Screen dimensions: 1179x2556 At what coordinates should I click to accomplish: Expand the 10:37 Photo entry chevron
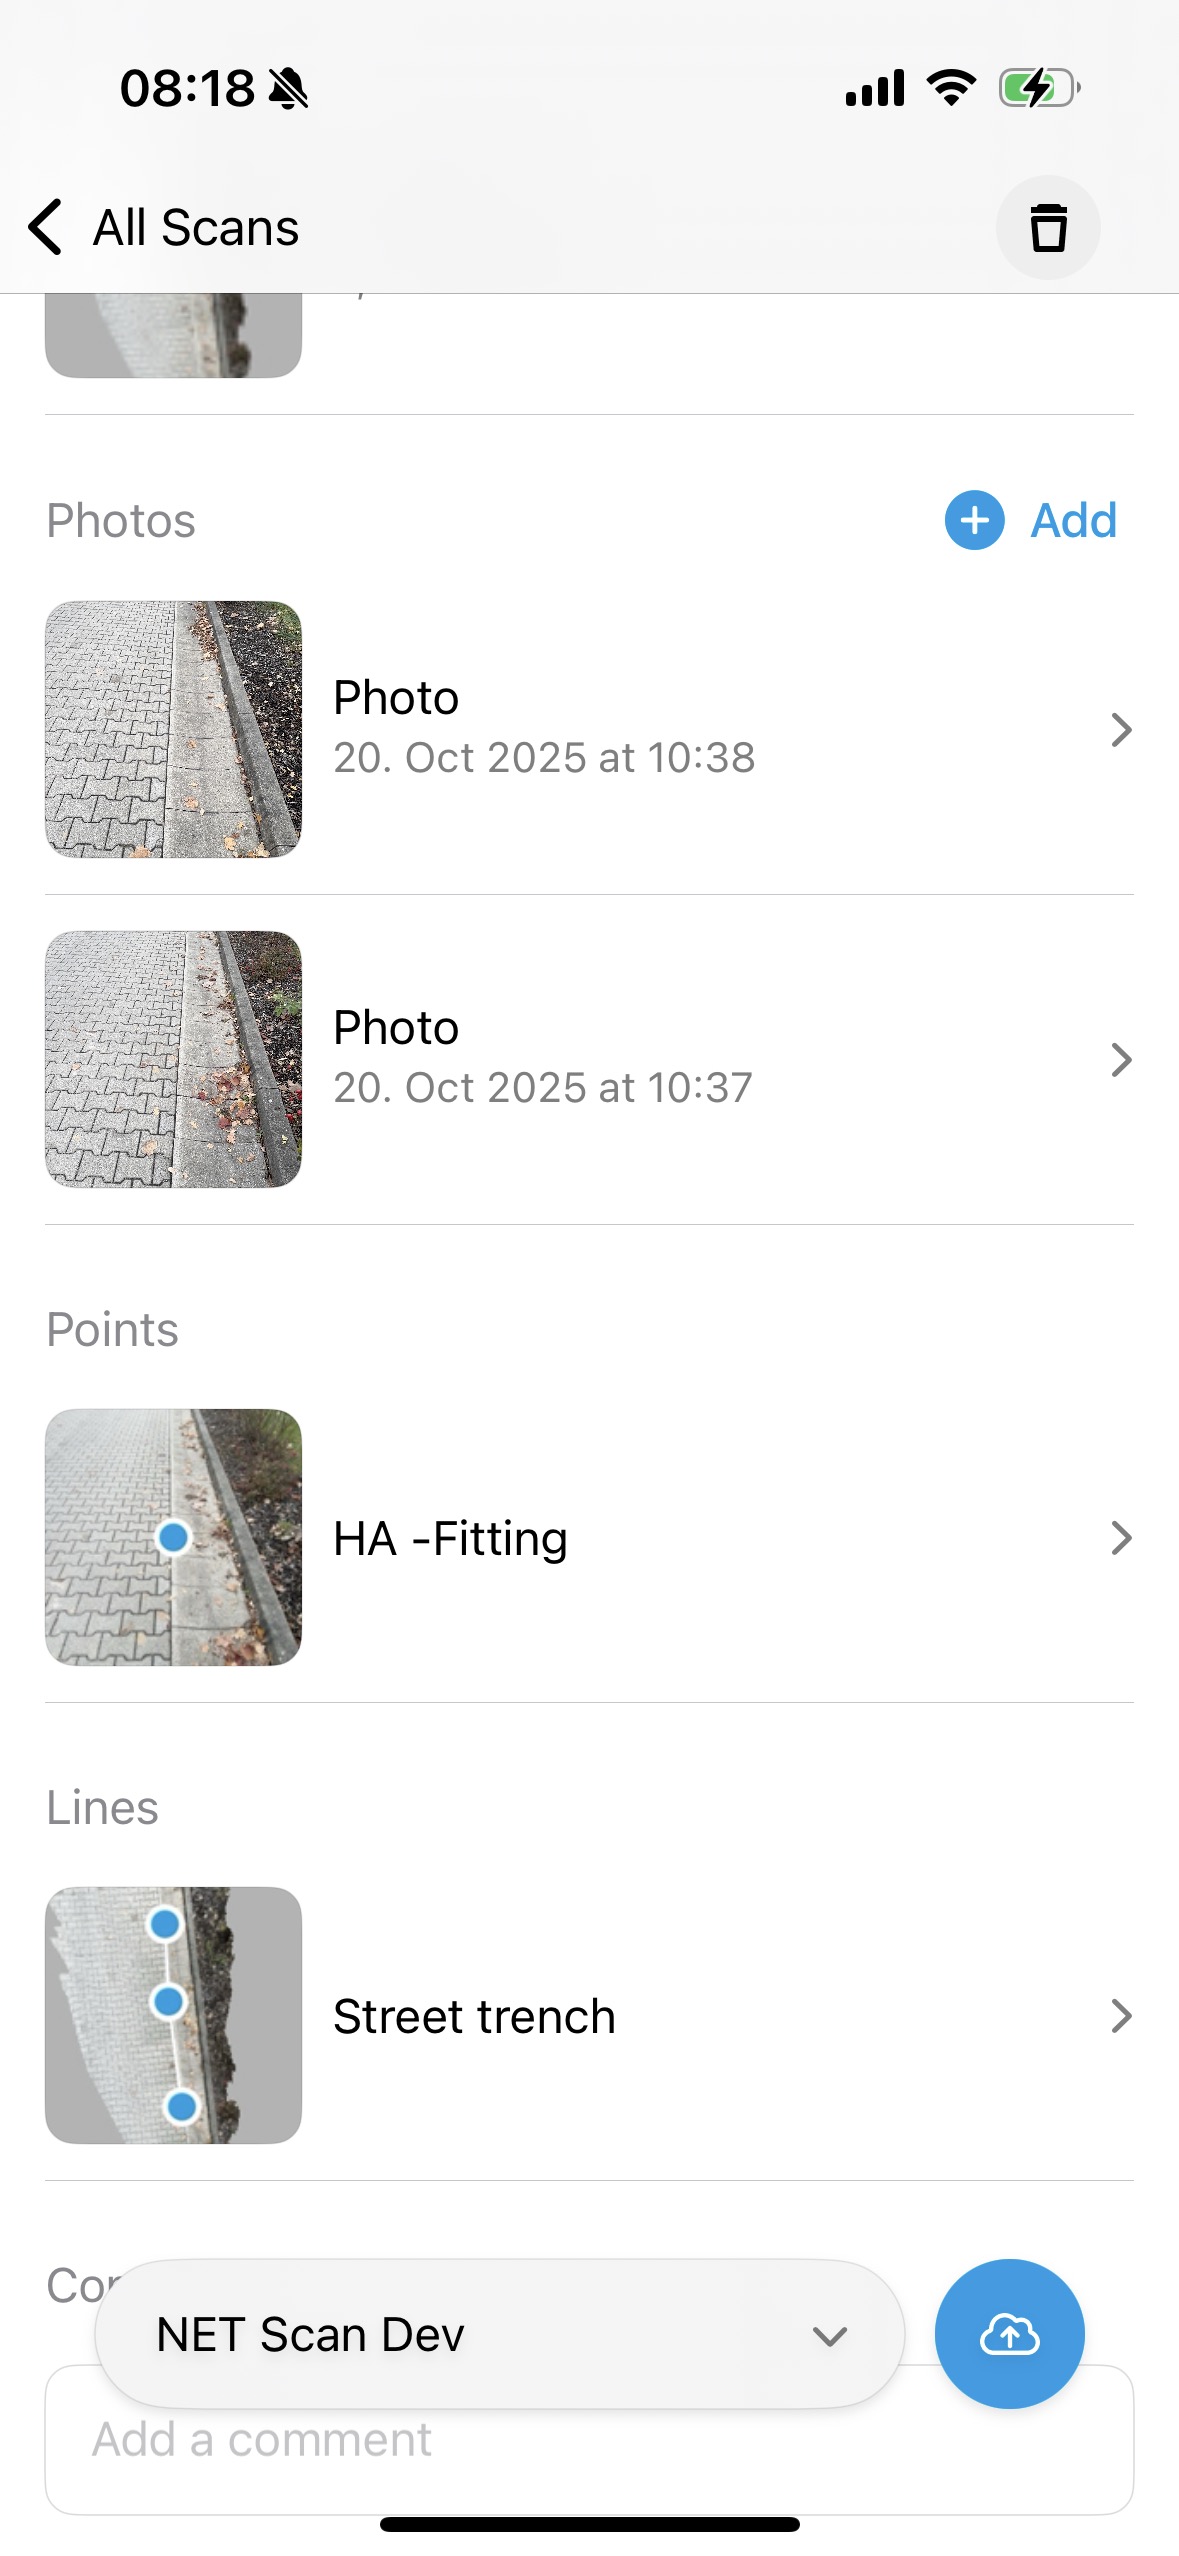click(x=1121, y=1060)
